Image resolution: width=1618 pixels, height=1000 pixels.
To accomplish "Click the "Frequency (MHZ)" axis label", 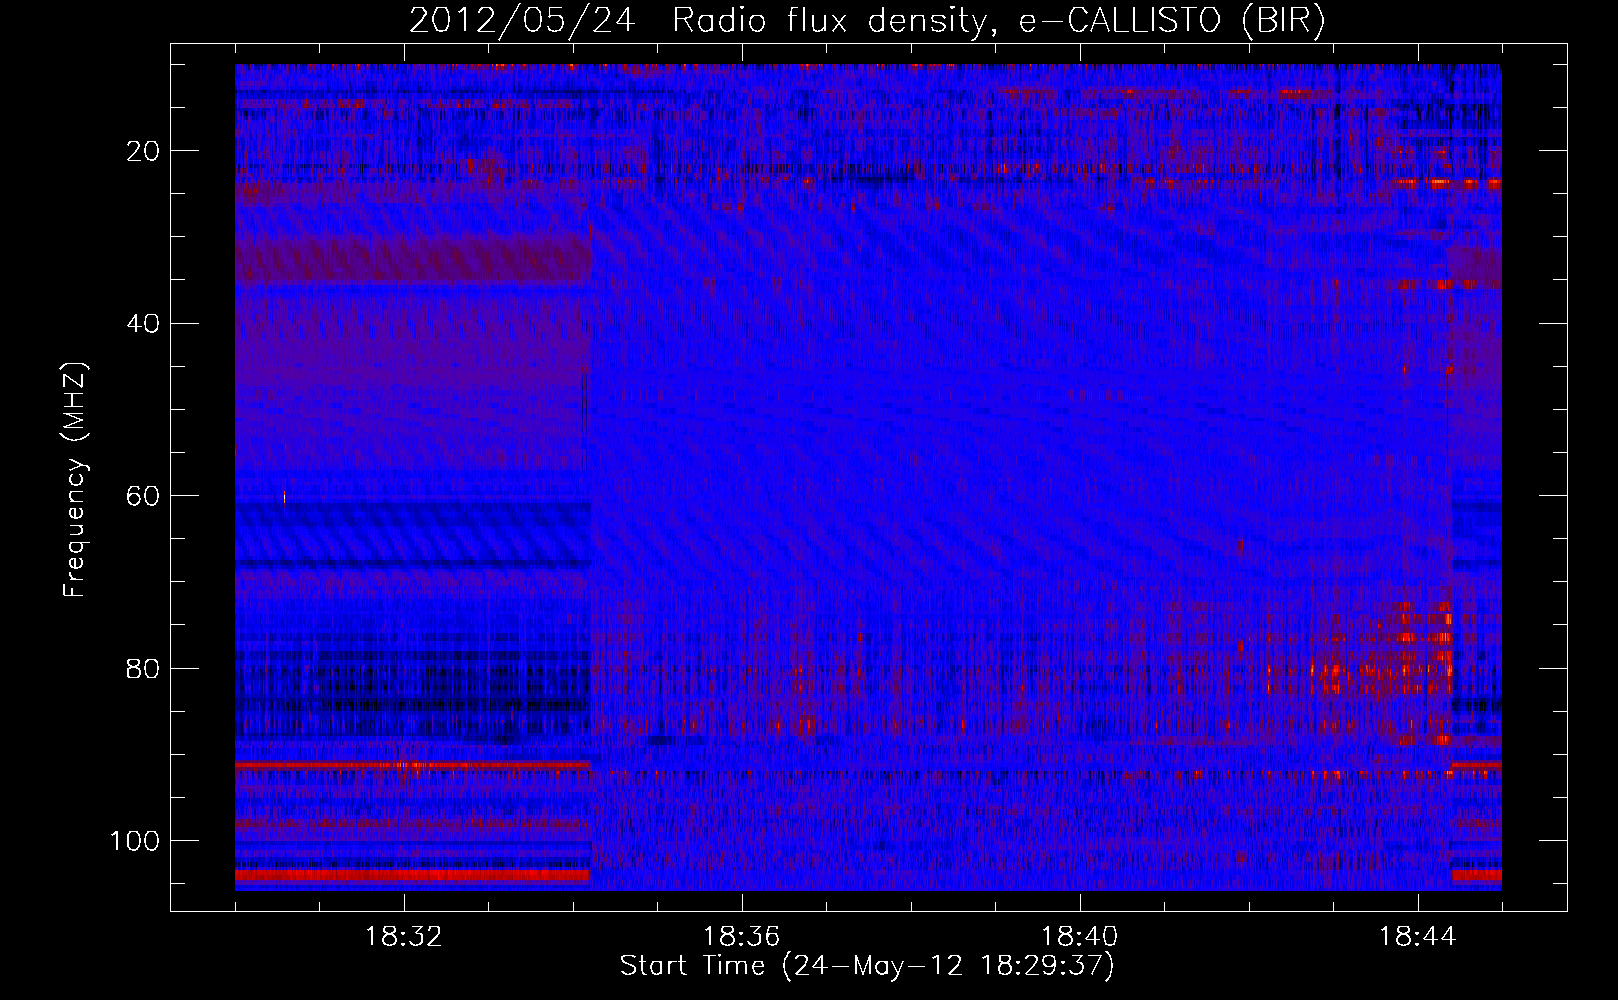I will (75, 480).
